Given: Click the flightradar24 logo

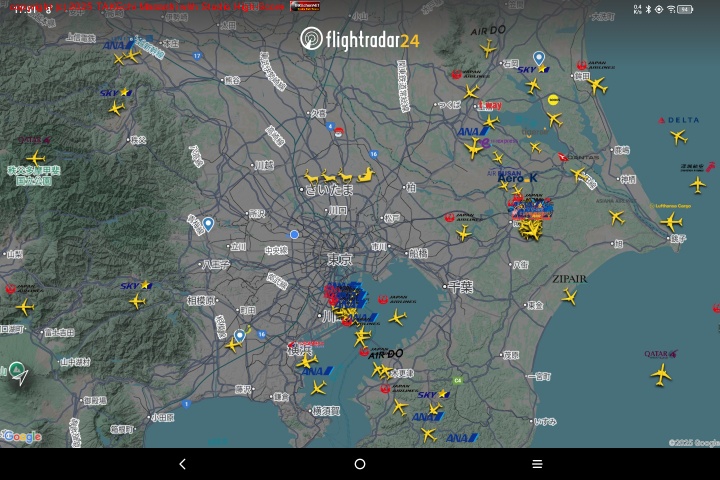Looking at the screenshot, I should pyautogui.click(x=360, y=39).
